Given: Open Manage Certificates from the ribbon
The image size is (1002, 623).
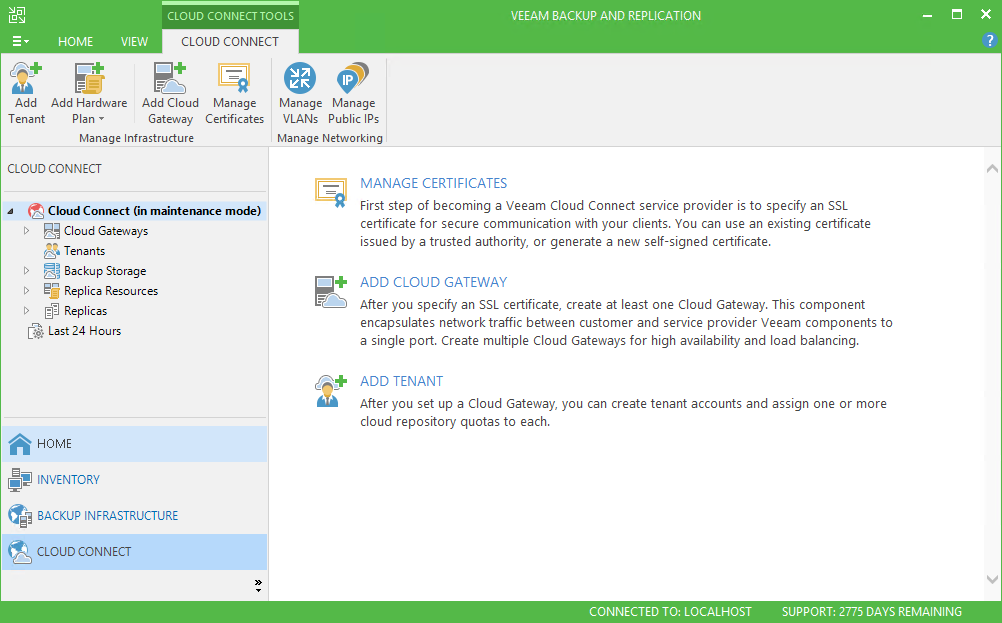Looking at the screenshot, I should 235,93.
